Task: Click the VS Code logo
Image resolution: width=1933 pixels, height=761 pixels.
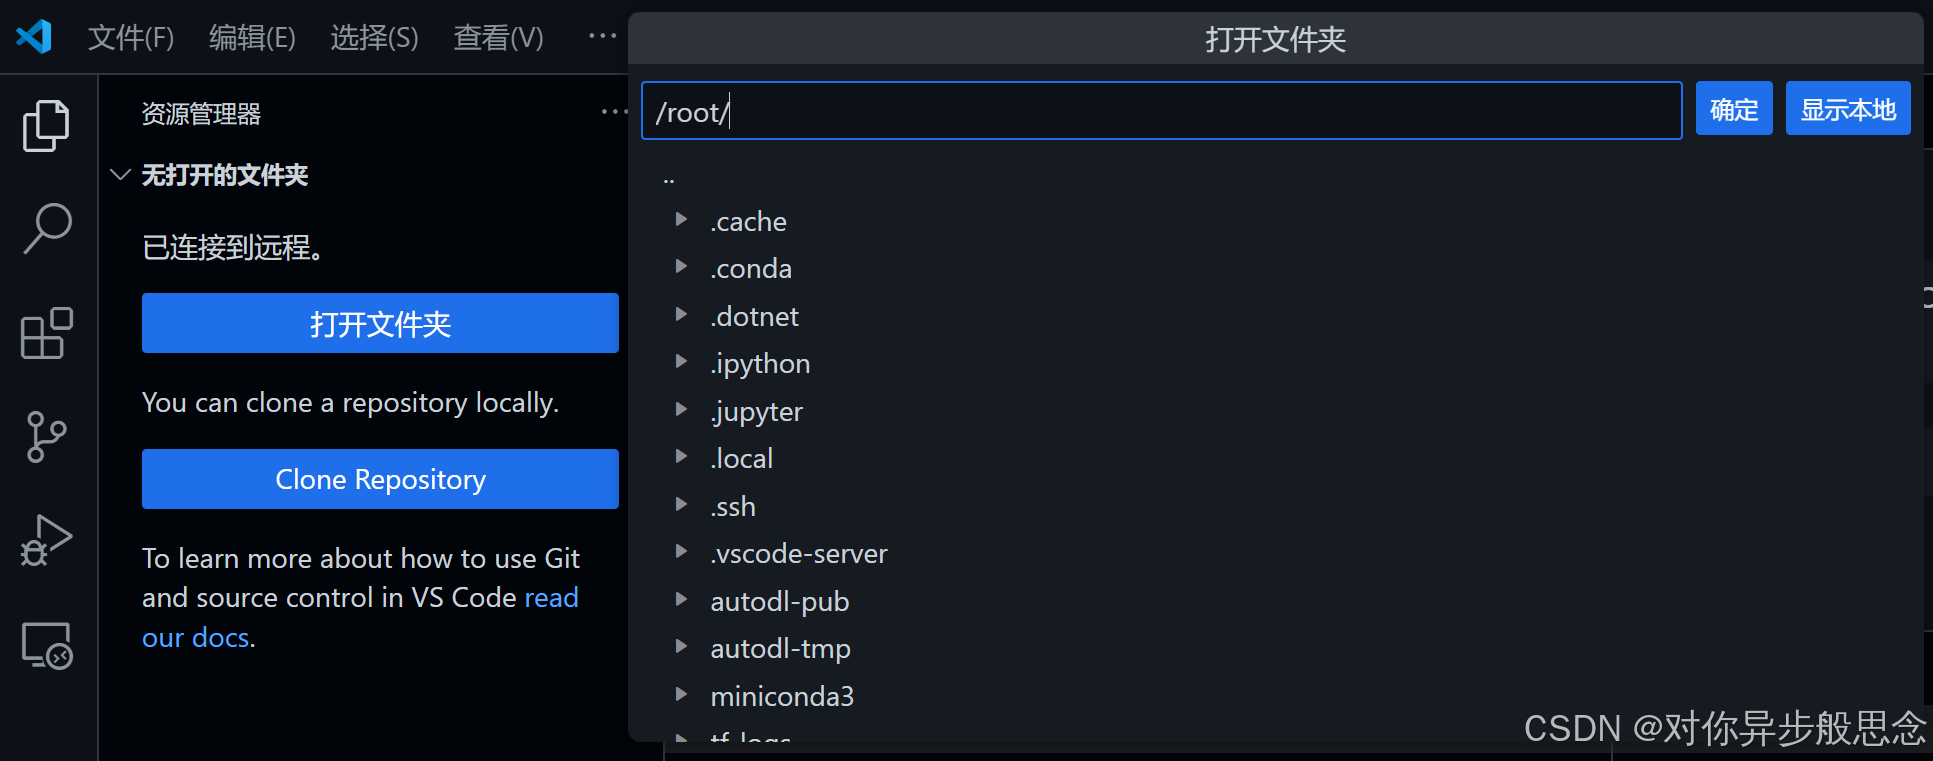Action: pyautogui.click(x=33, y=36)
